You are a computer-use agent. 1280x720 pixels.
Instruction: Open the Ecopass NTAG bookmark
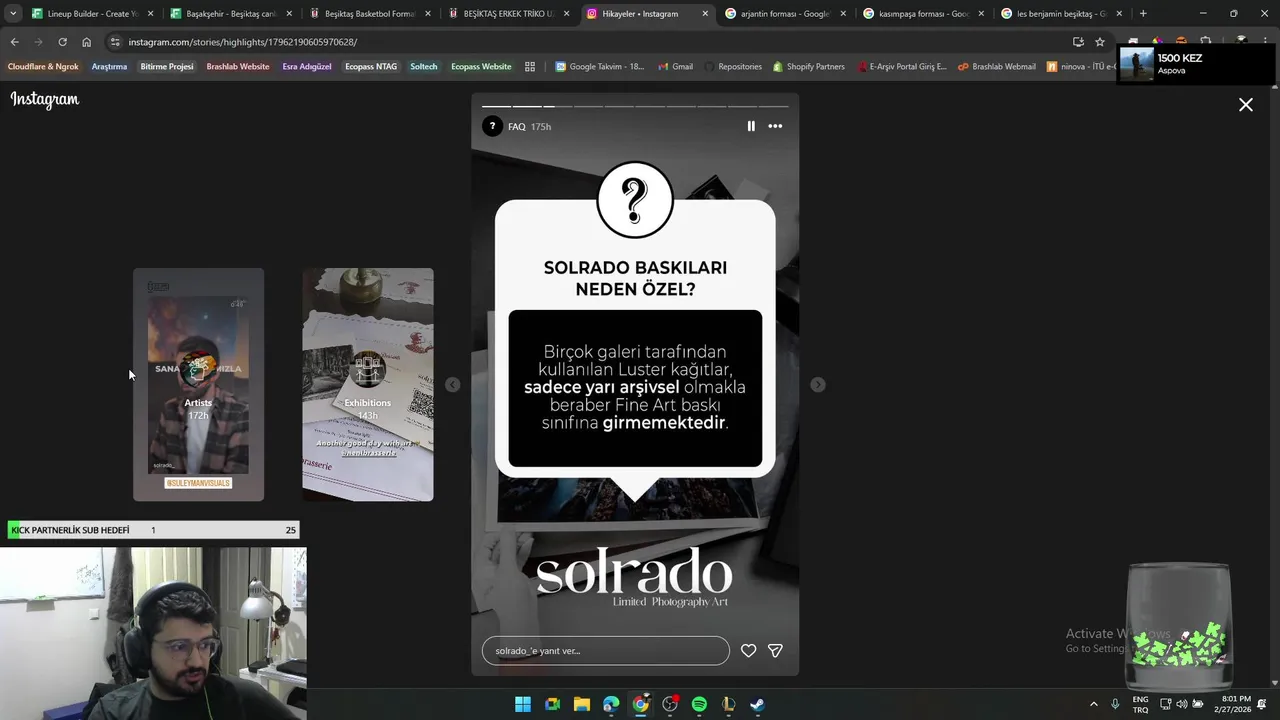(x=371, y=67)
